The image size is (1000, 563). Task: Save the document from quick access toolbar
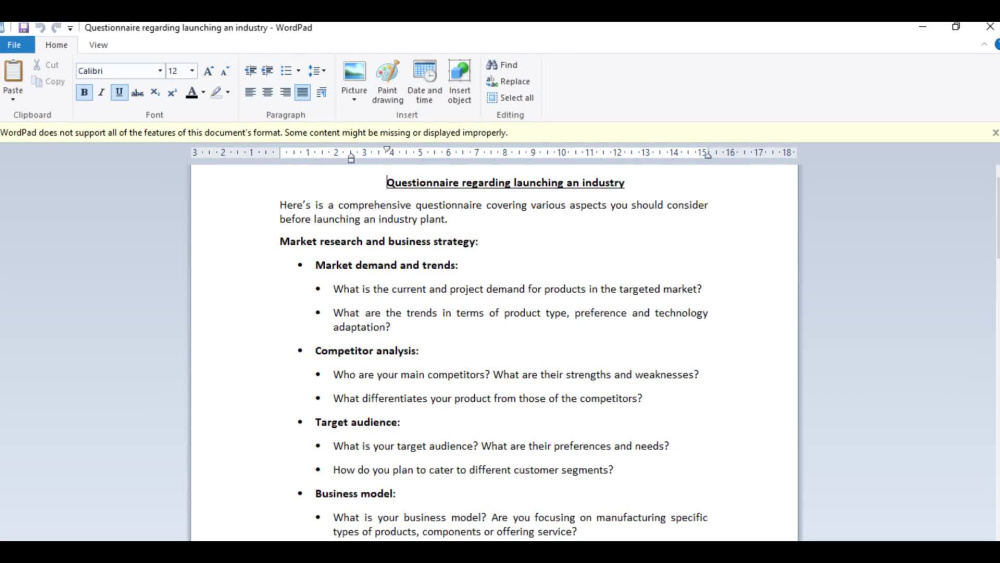24,27
